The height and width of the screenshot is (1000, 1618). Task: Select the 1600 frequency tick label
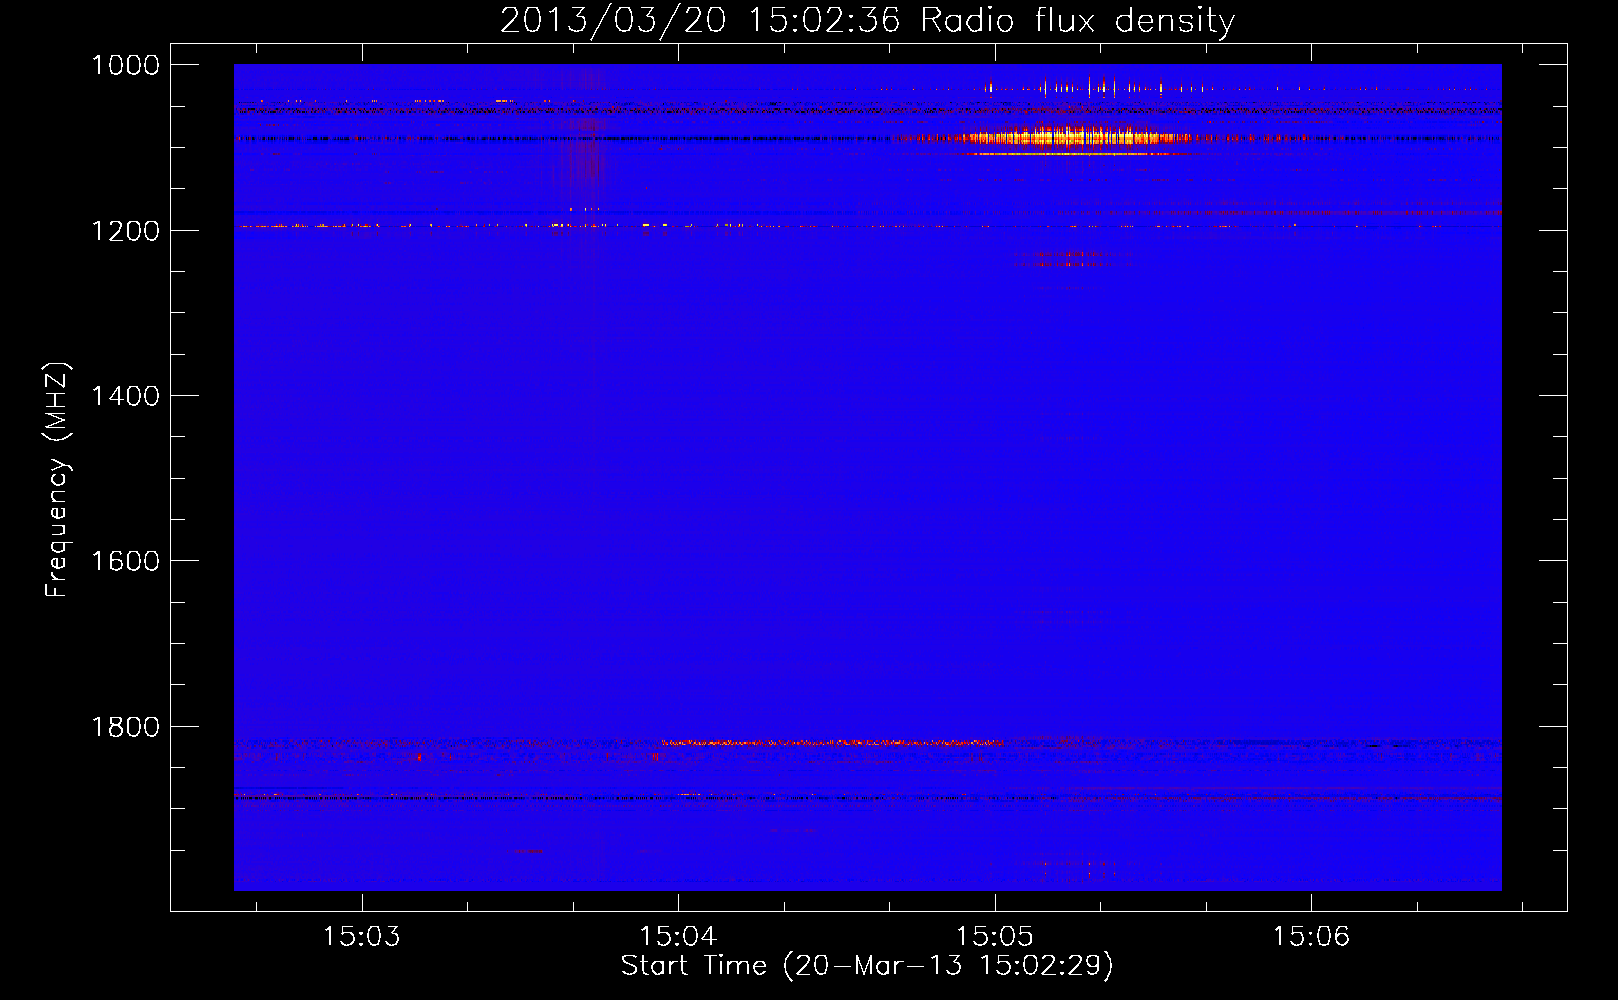(x=125, y=561)
